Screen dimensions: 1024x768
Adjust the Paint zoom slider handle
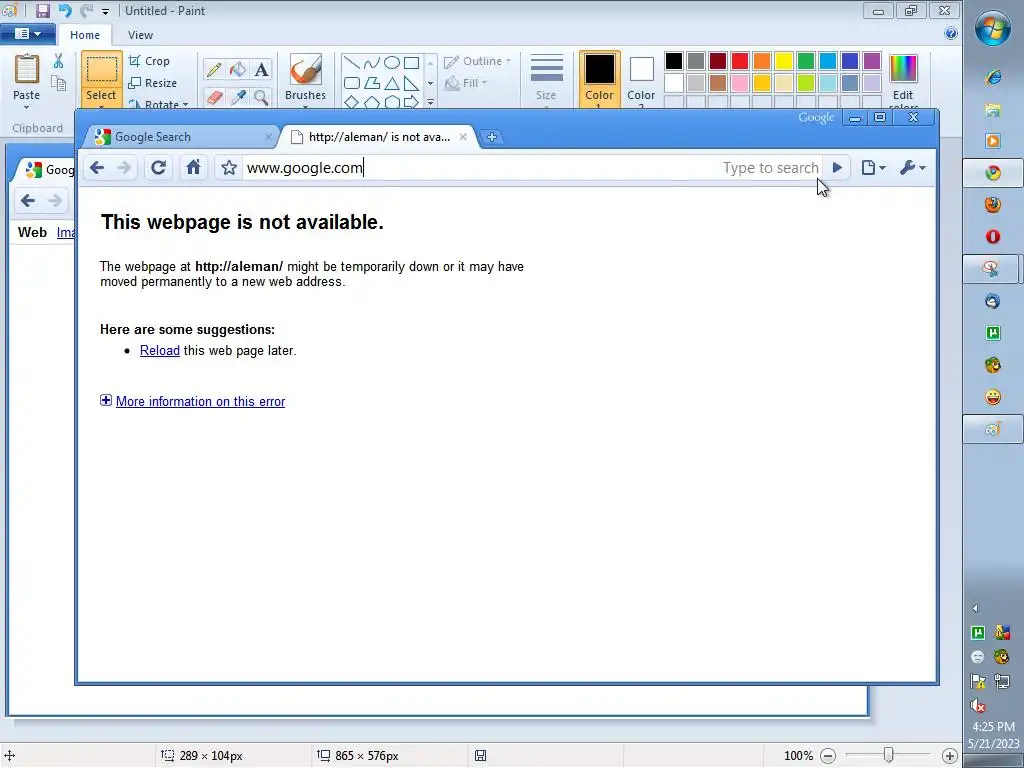(x=888, y=755)
